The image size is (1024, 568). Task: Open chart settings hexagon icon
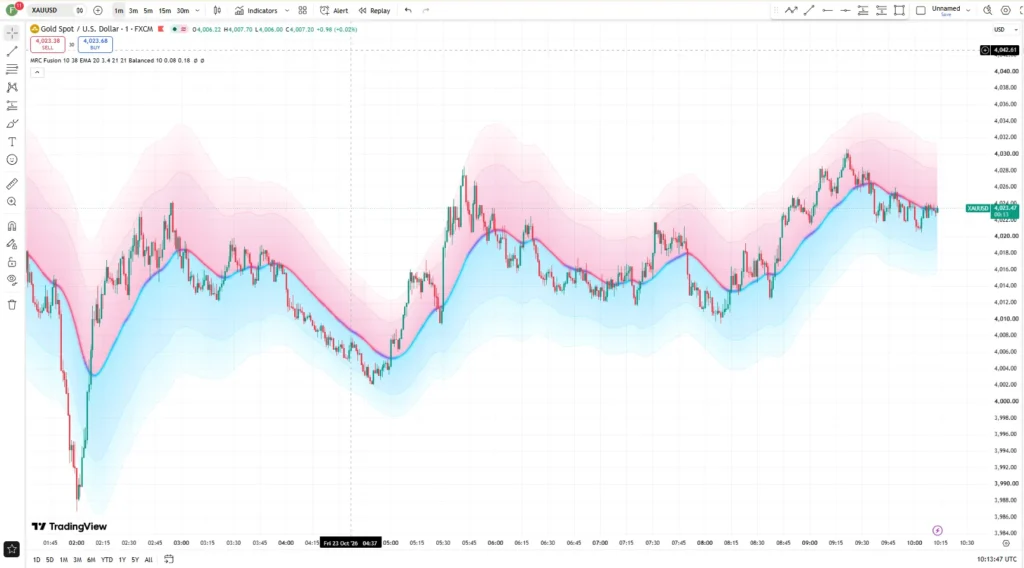click(x=1006, y=10)
